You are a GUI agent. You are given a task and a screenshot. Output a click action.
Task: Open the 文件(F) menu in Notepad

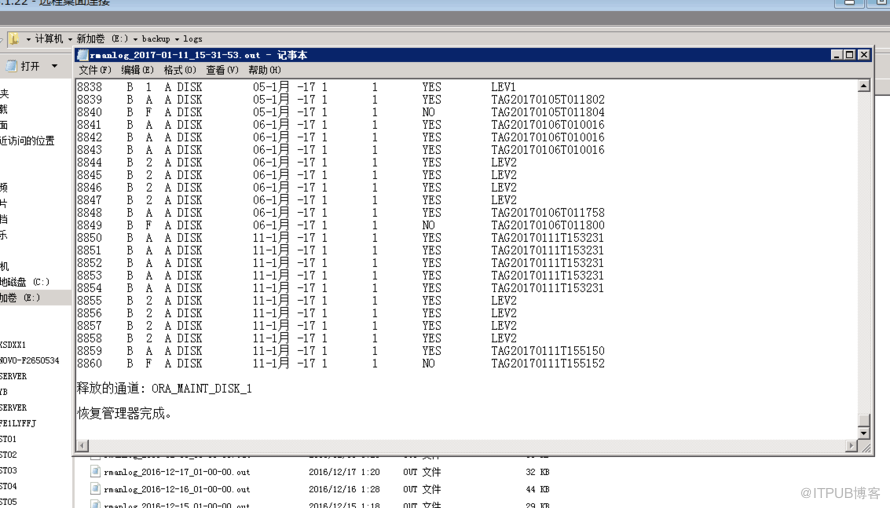point(95,70)
